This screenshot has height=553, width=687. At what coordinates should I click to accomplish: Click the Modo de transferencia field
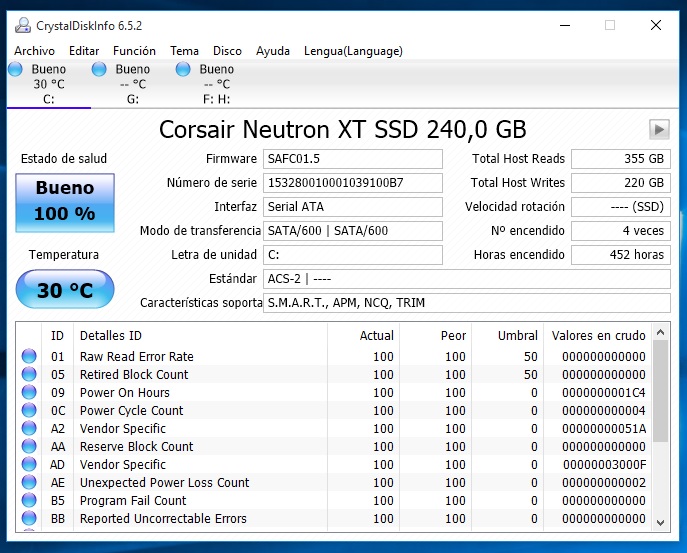click(x=353, y=231)
